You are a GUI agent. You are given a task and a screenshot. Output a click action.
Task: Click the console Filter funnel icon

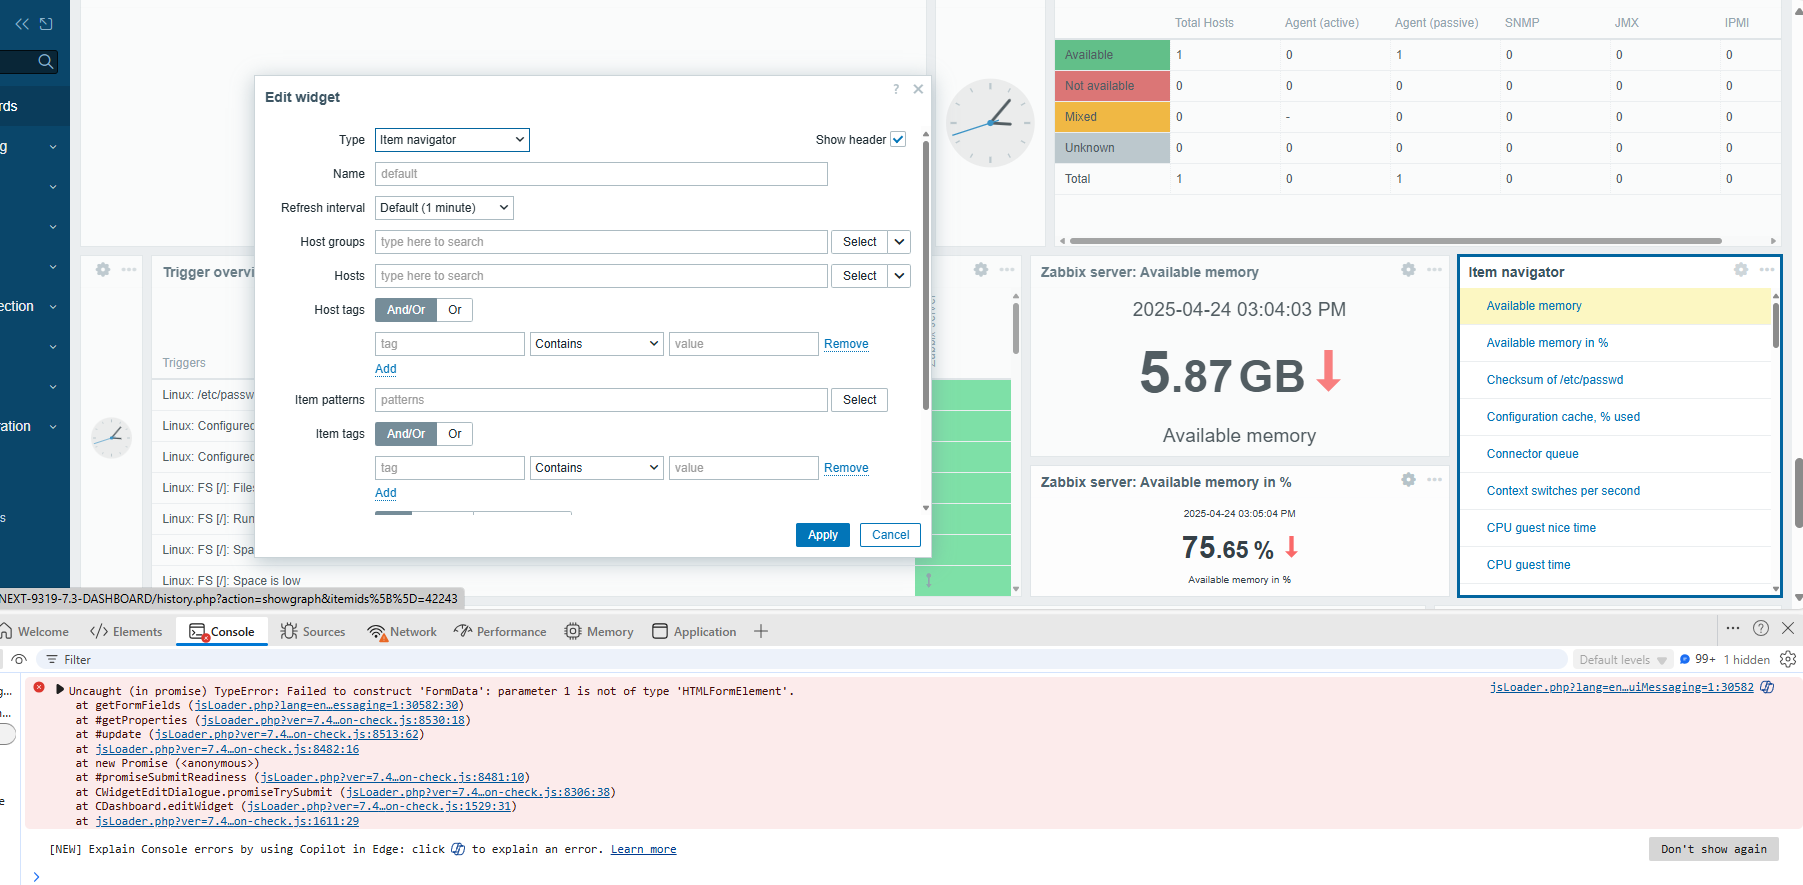click(52, 660)
